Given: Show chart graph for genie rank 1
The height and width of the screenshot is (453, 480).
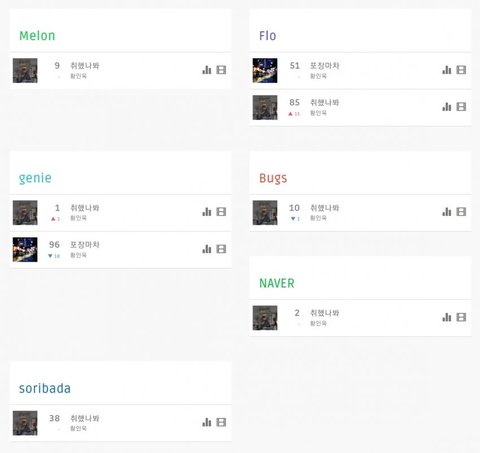Looking at the screenshot, I should 207,212.
